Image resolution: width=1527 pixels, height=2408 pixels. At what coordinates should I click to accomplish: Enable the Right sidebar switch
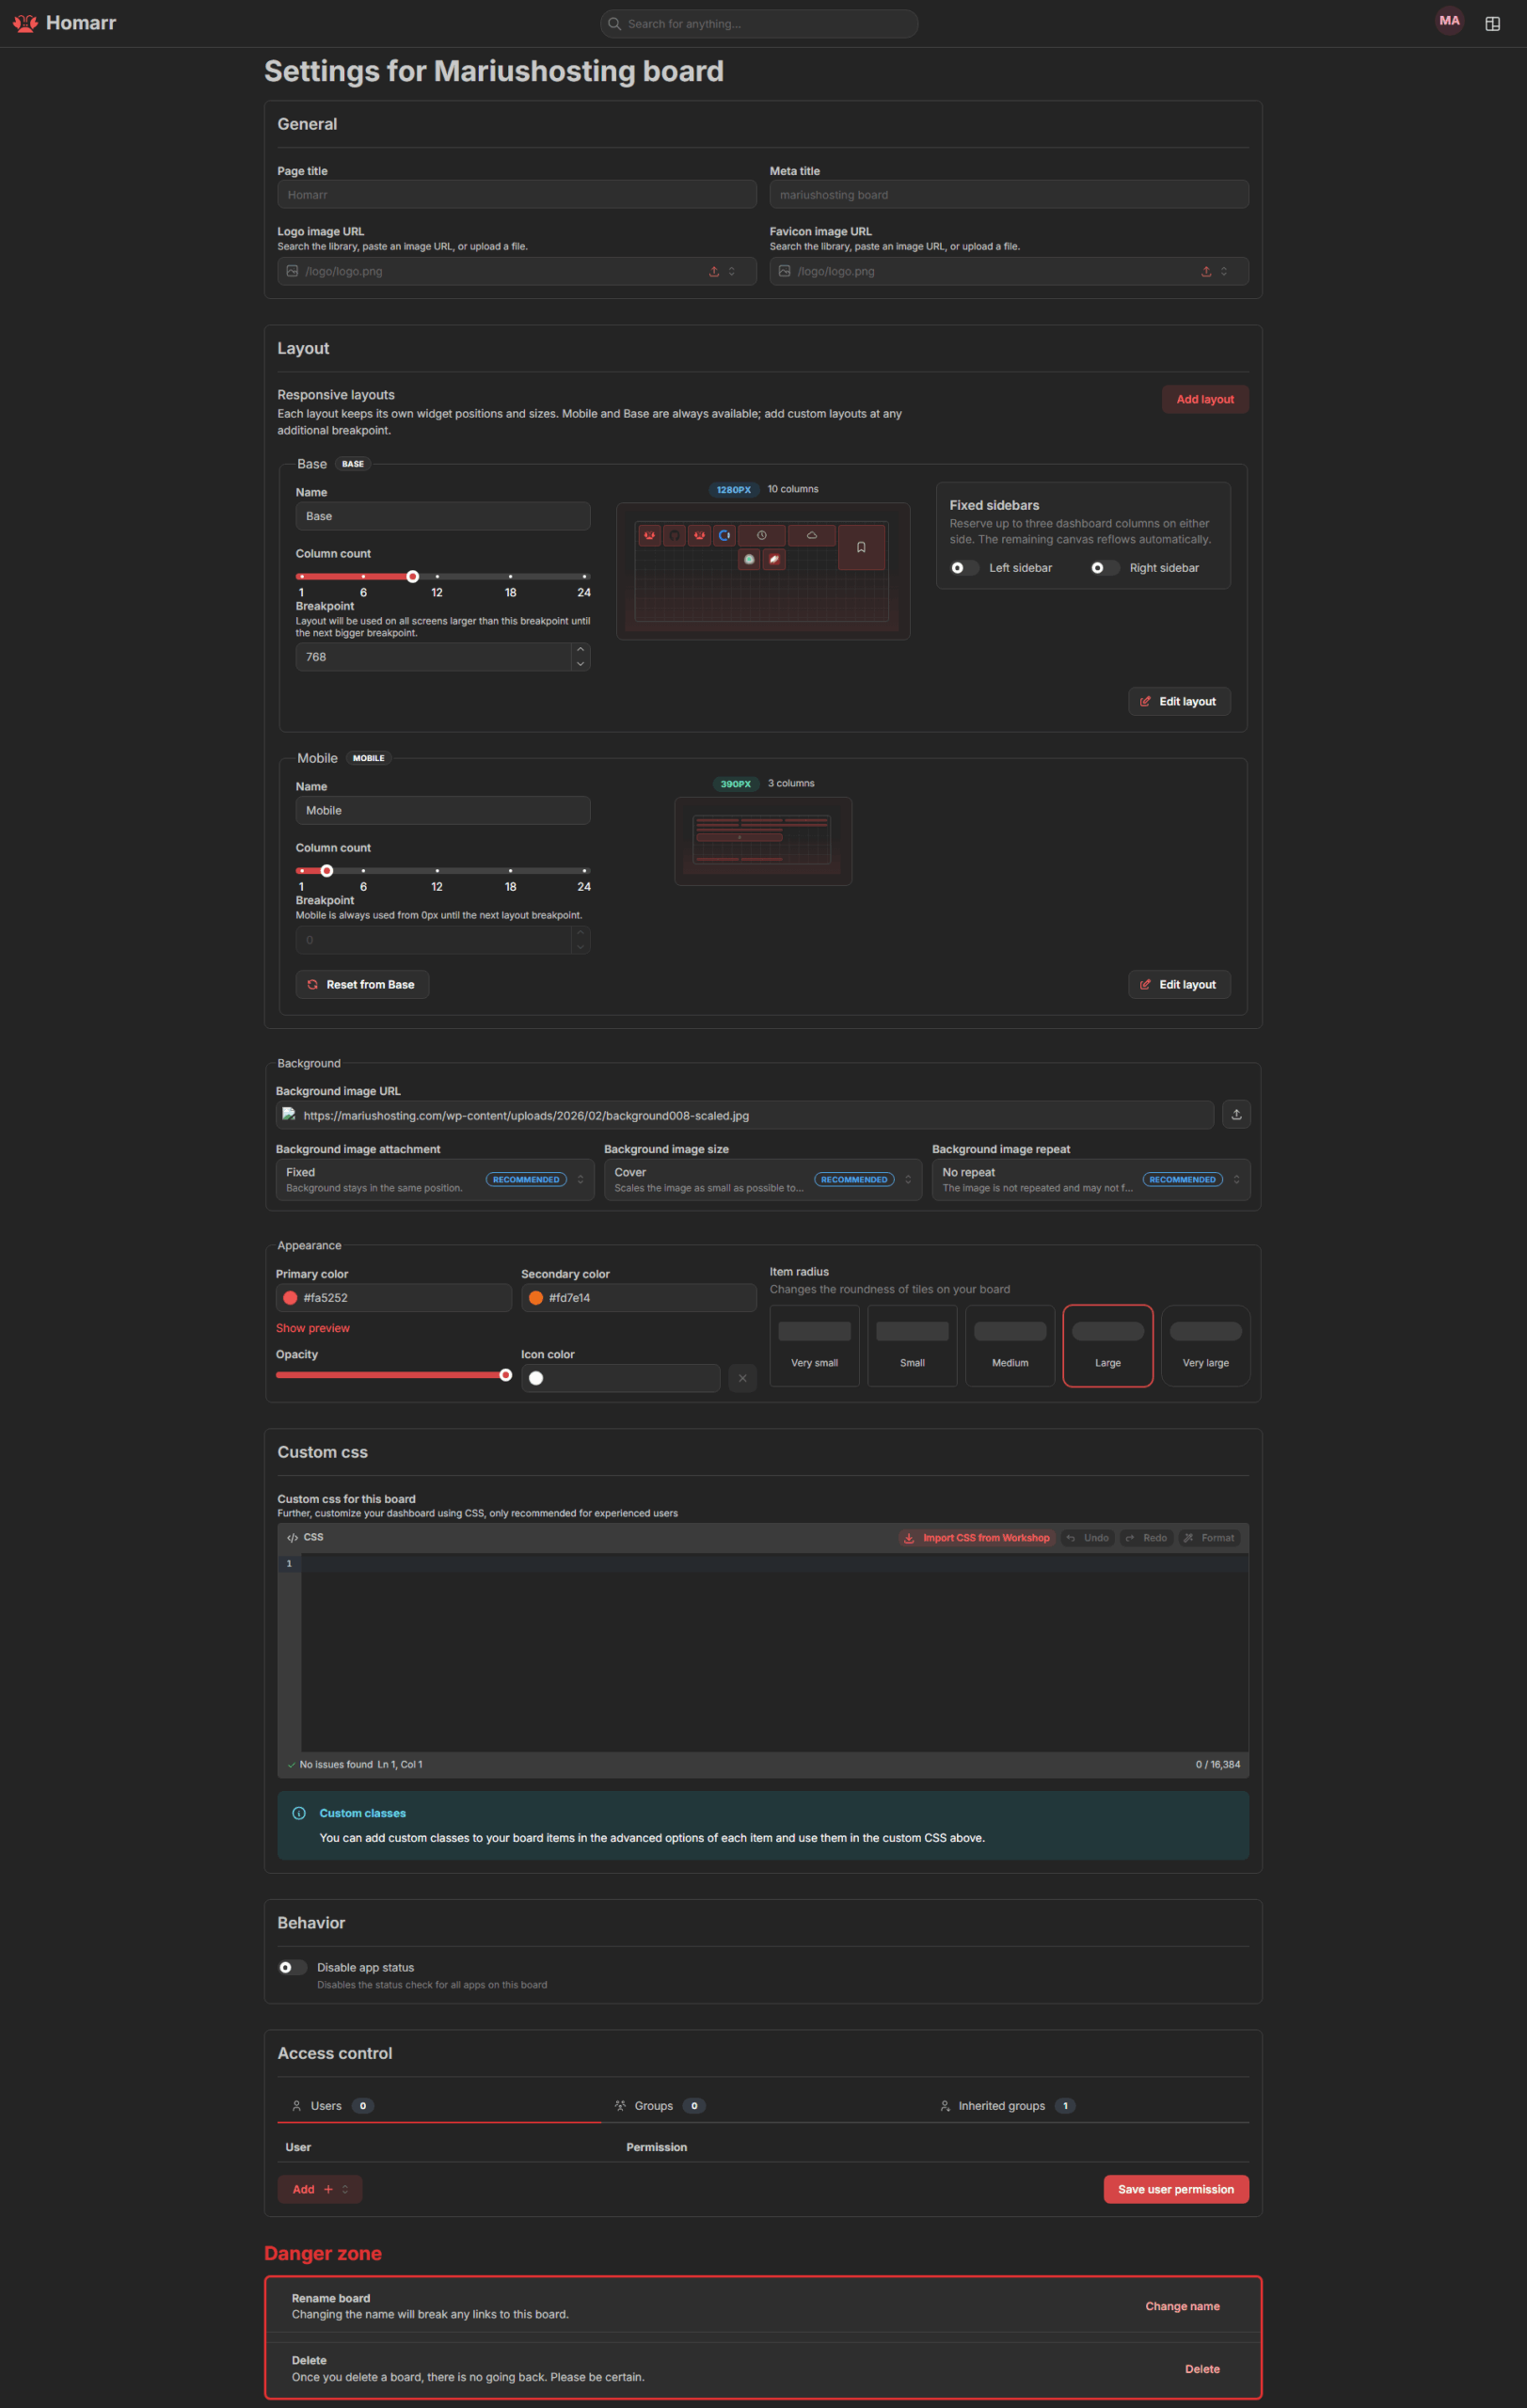(1104, 568)
